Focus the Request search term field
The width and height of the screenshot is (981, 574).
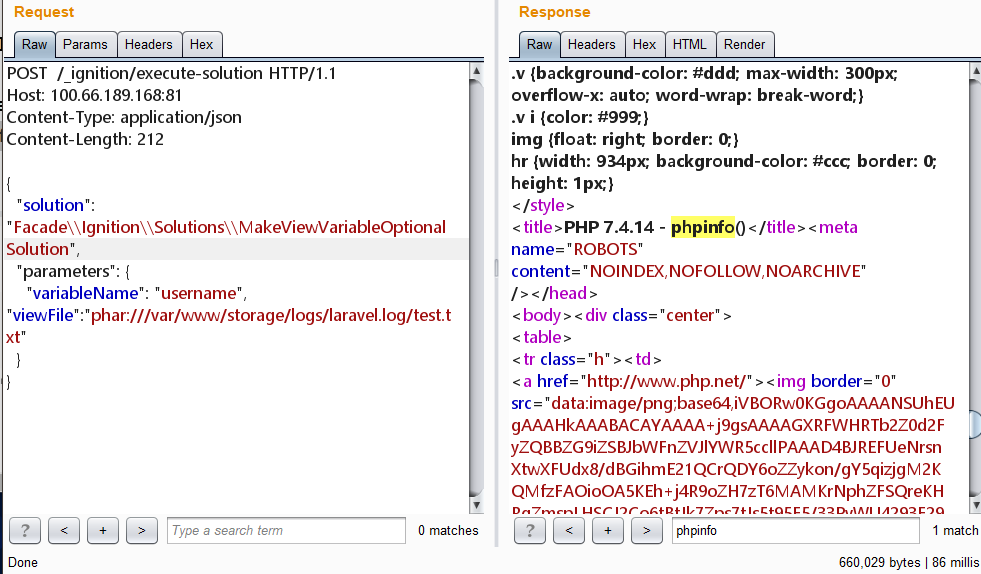point(287,531)
